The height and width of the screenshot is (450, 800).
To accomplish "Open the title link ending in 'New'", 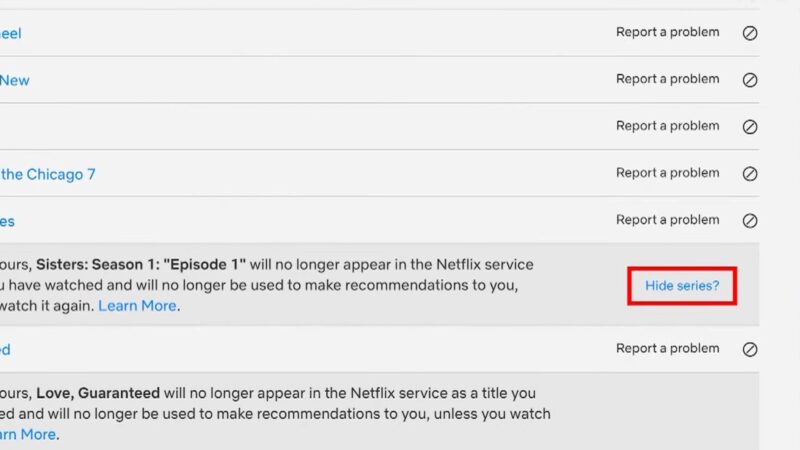I will click(x=15, y=80).
